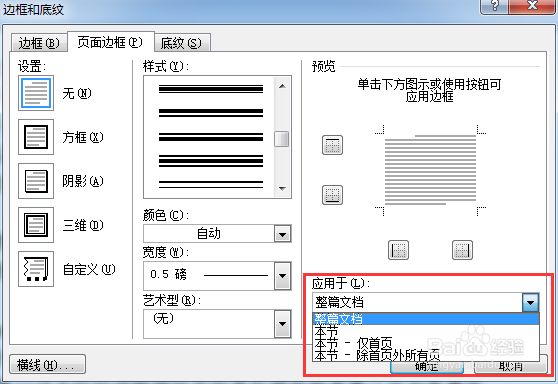Select 本节 option in the apply-to list
Screen dimensions: 558x384
point(426,331)
